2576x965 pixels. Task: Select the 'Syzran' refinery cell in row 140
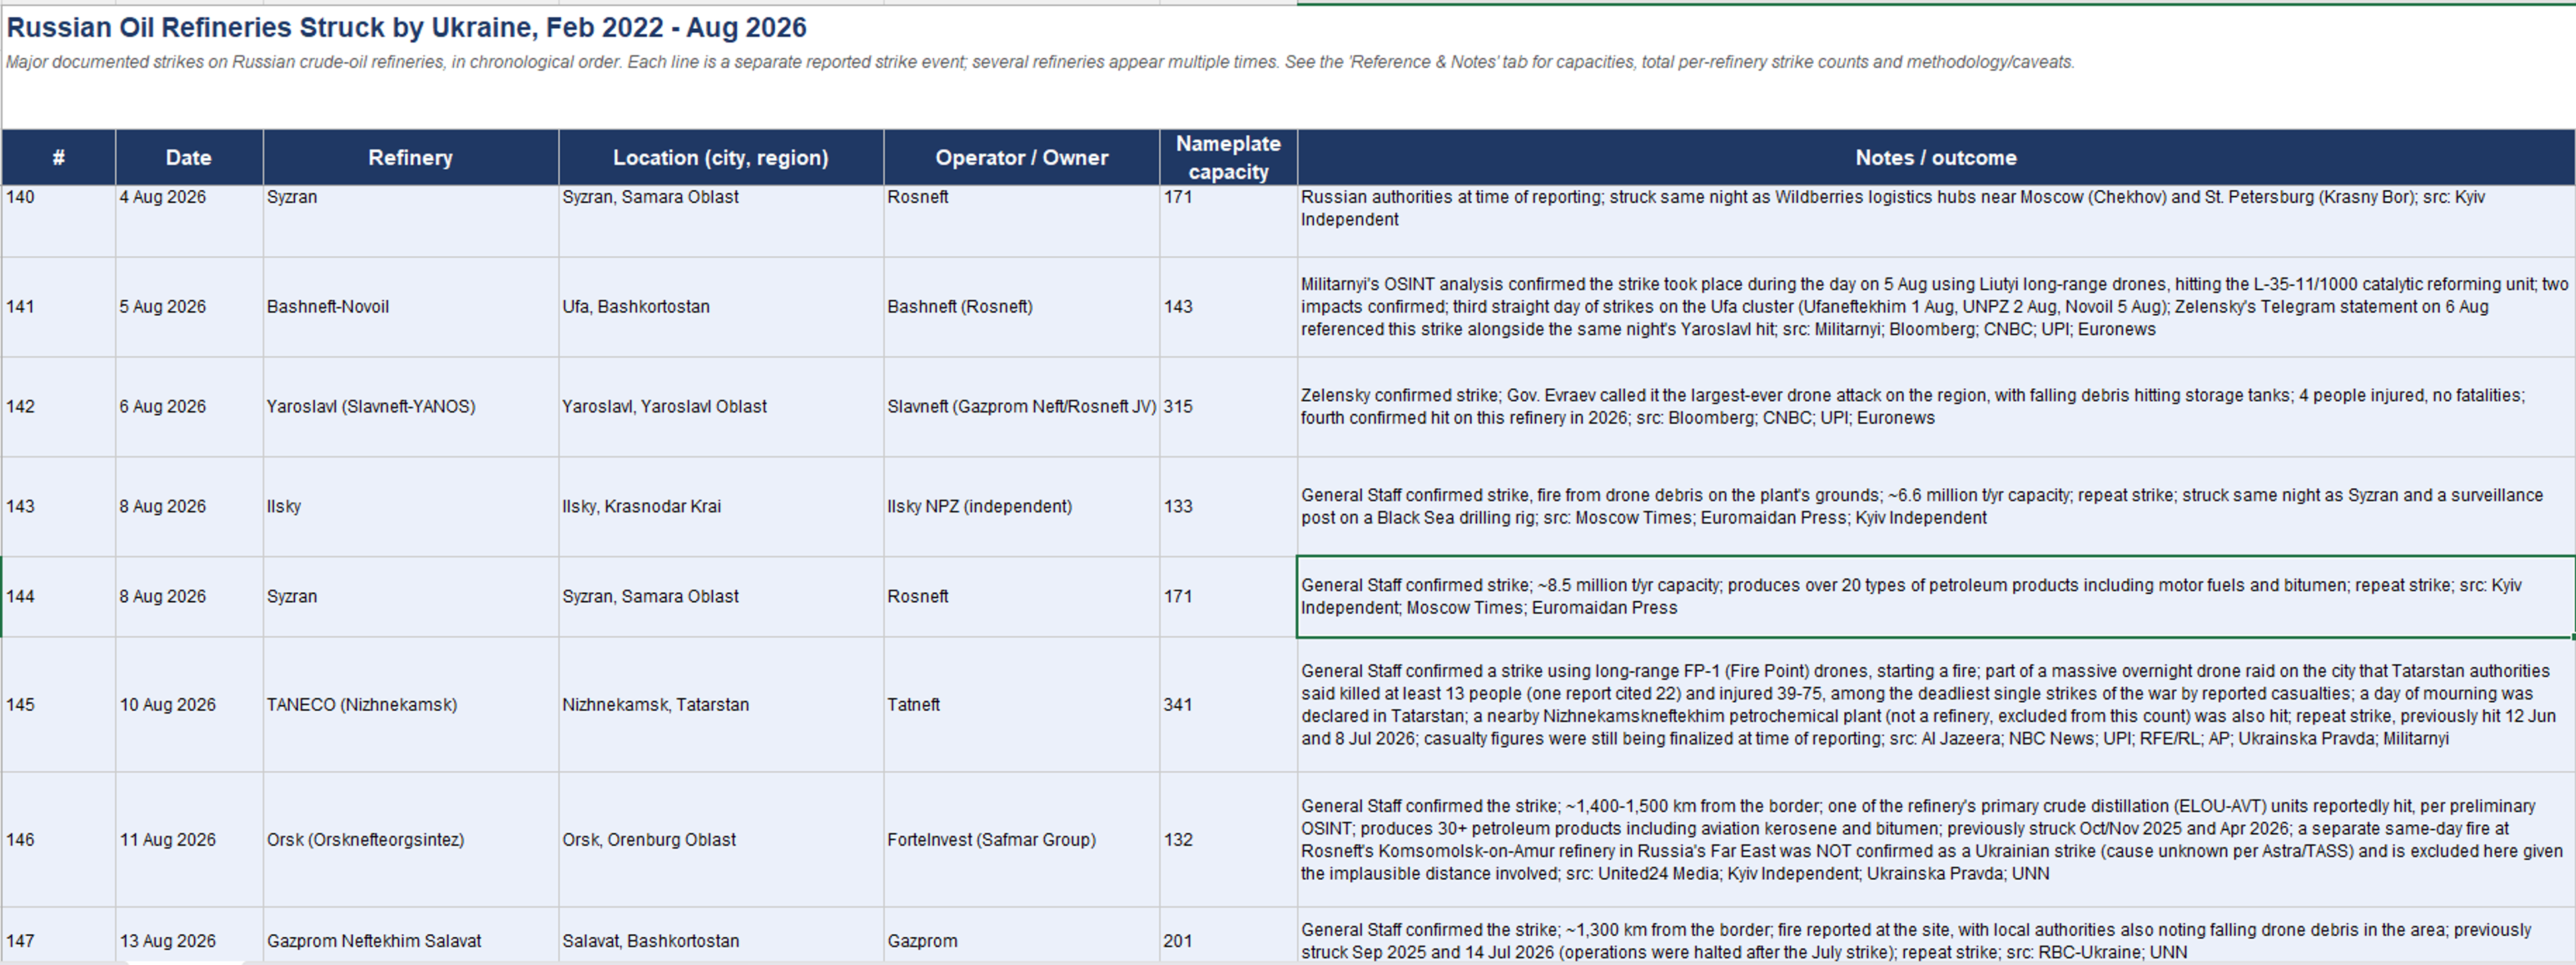point(410,221)
